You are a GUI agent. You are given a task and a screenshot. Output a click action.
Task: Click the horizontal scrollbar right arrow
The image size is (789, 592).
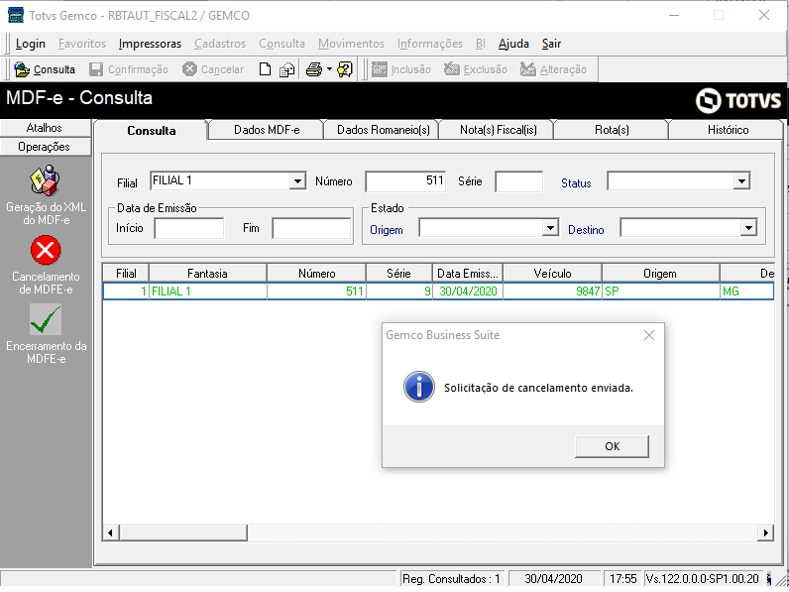coord(765,533)
